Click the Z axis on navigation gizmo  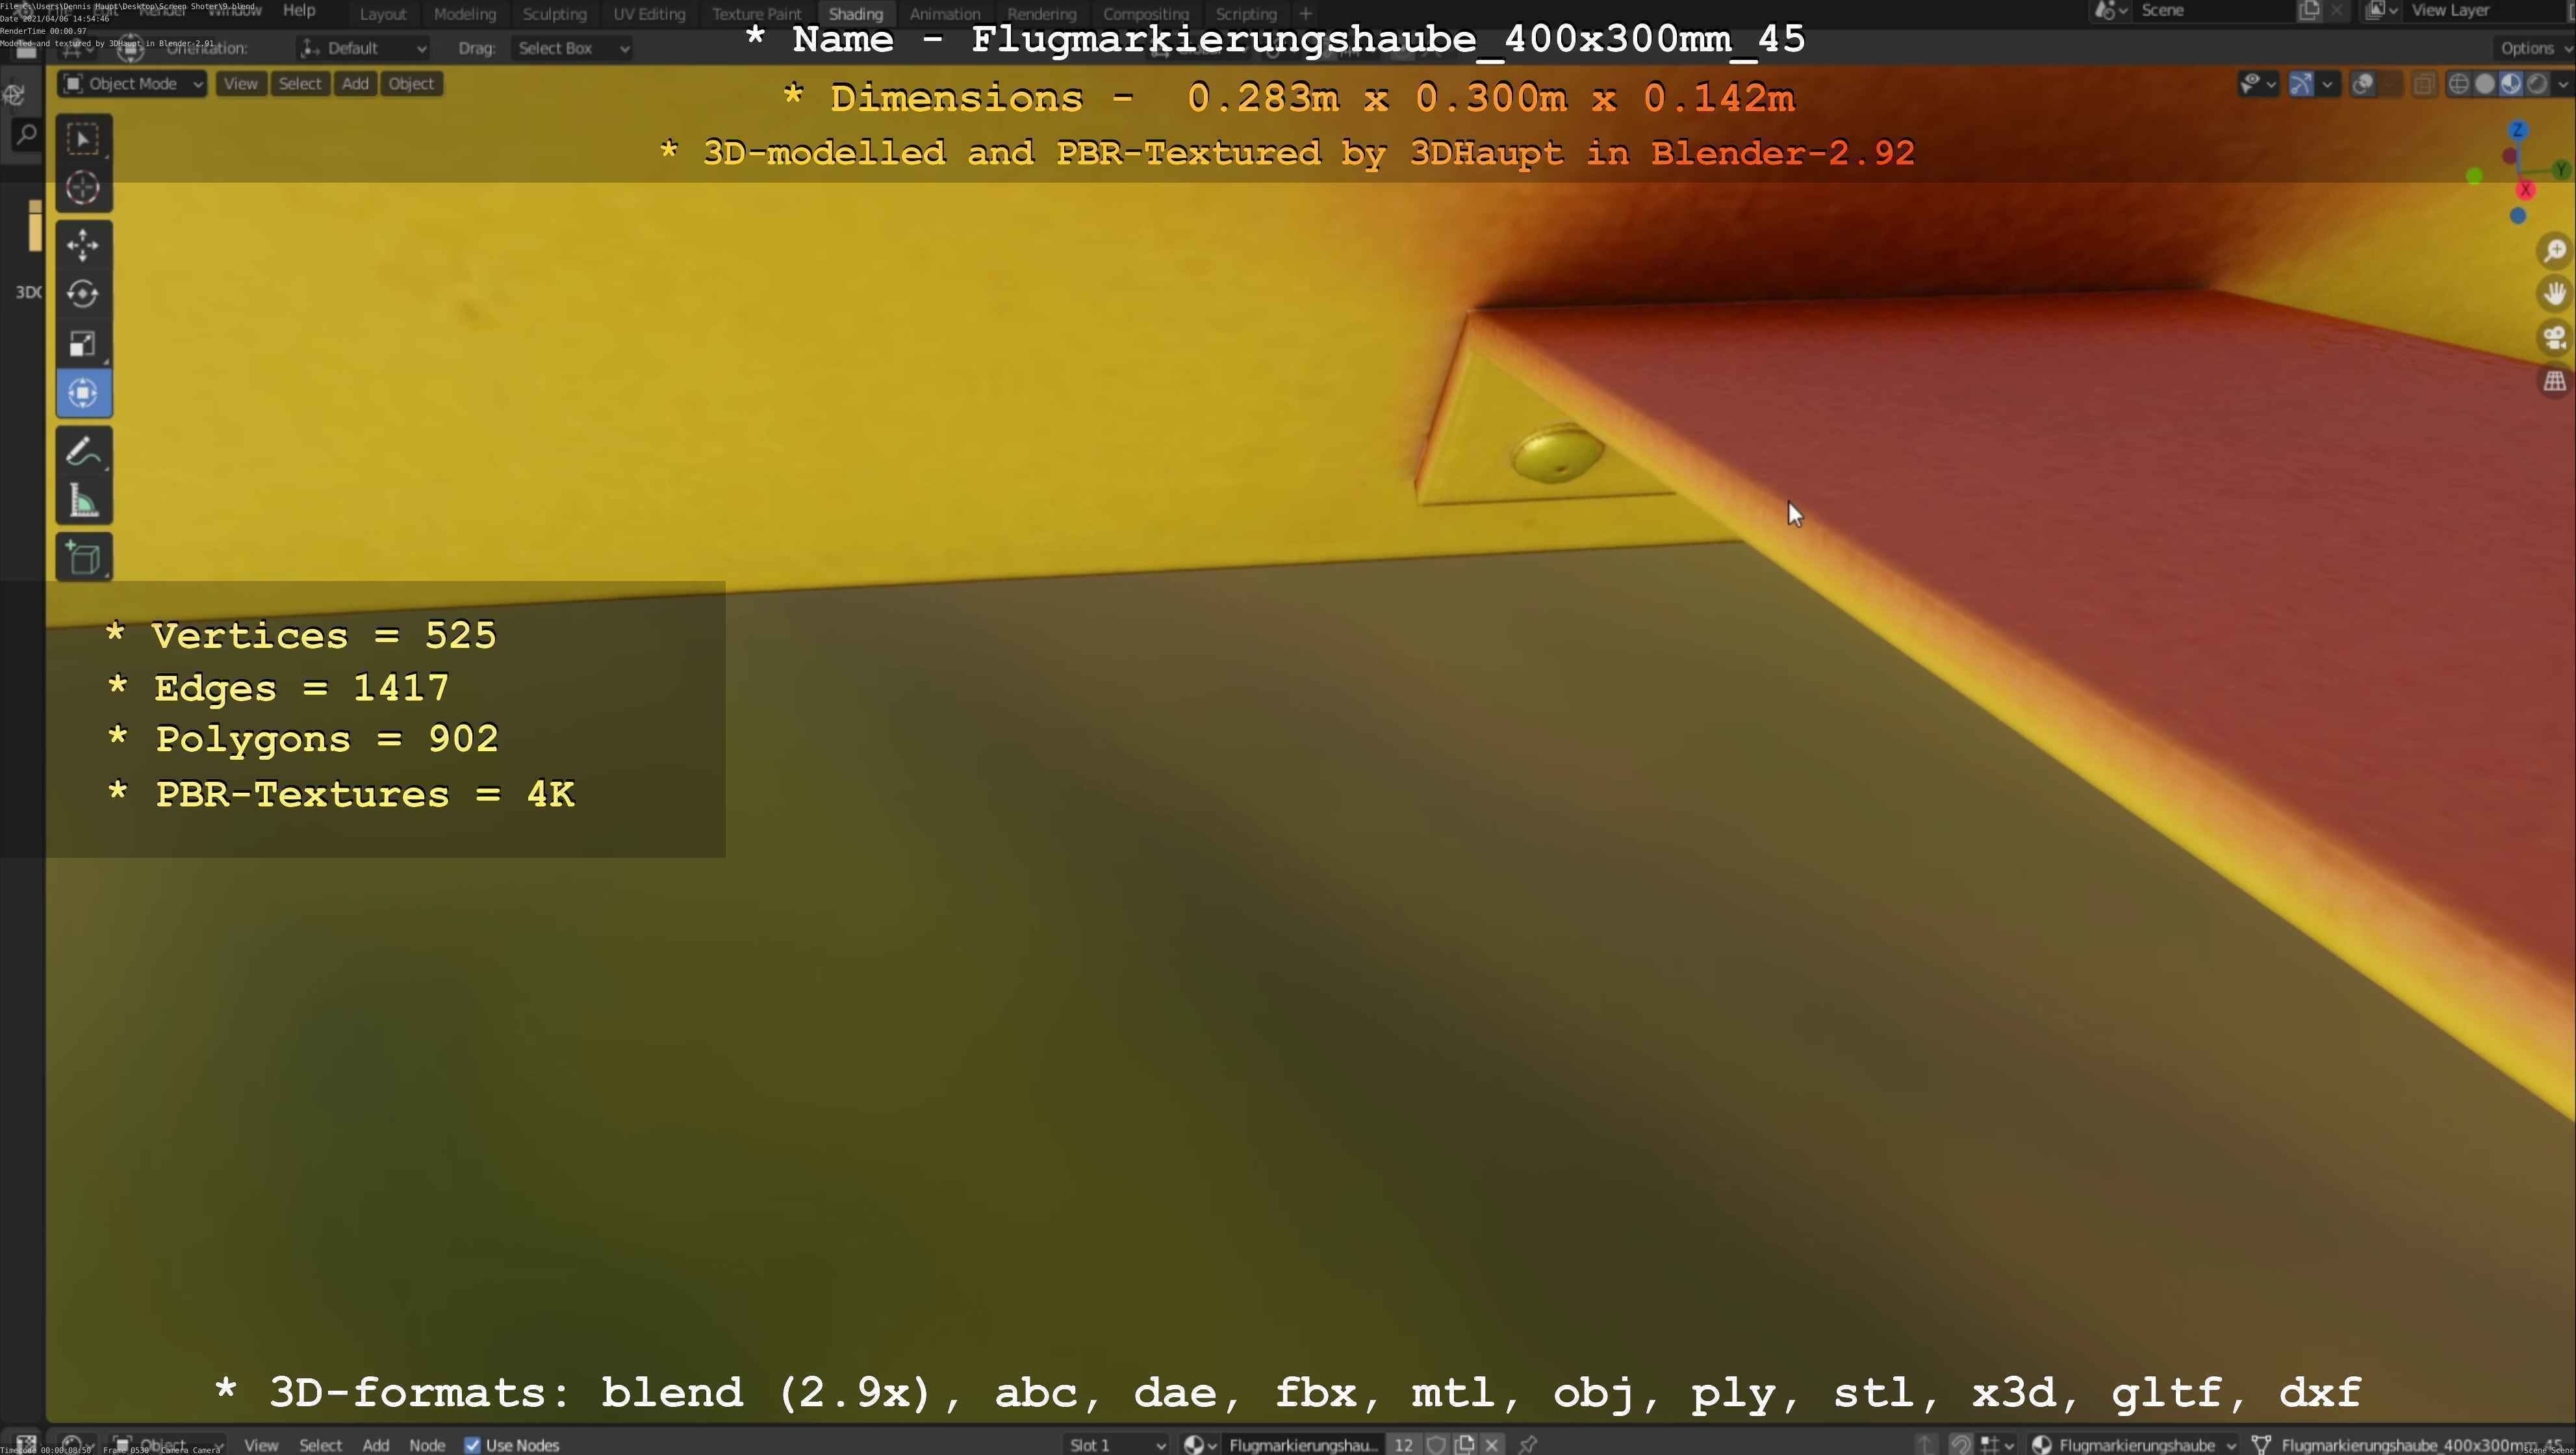coord(2518,131)
